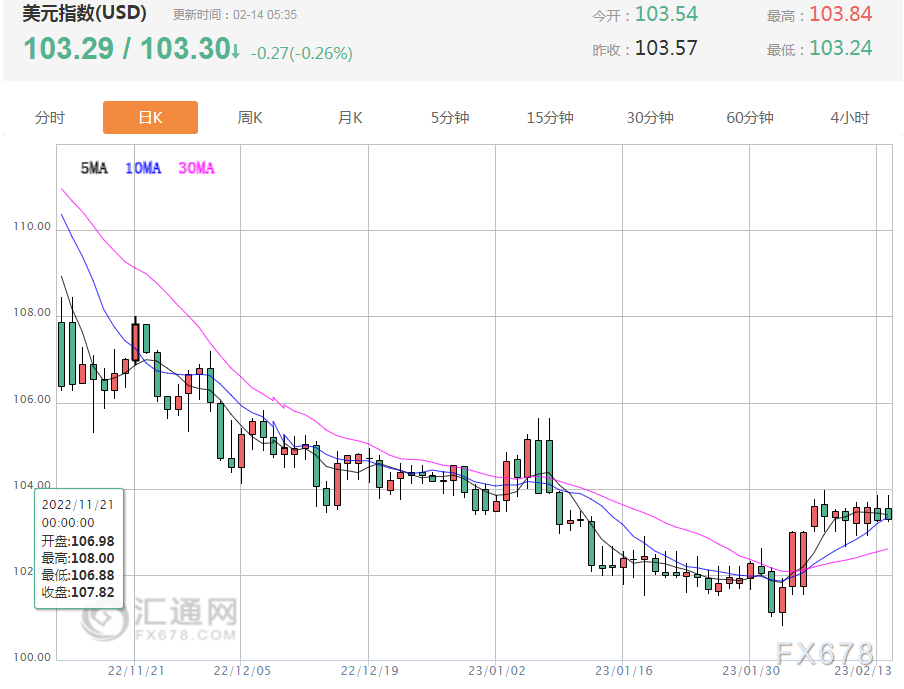Screen dimensions: 904x689
Task: Open the 月K monthly chart view
Action: 348,117
